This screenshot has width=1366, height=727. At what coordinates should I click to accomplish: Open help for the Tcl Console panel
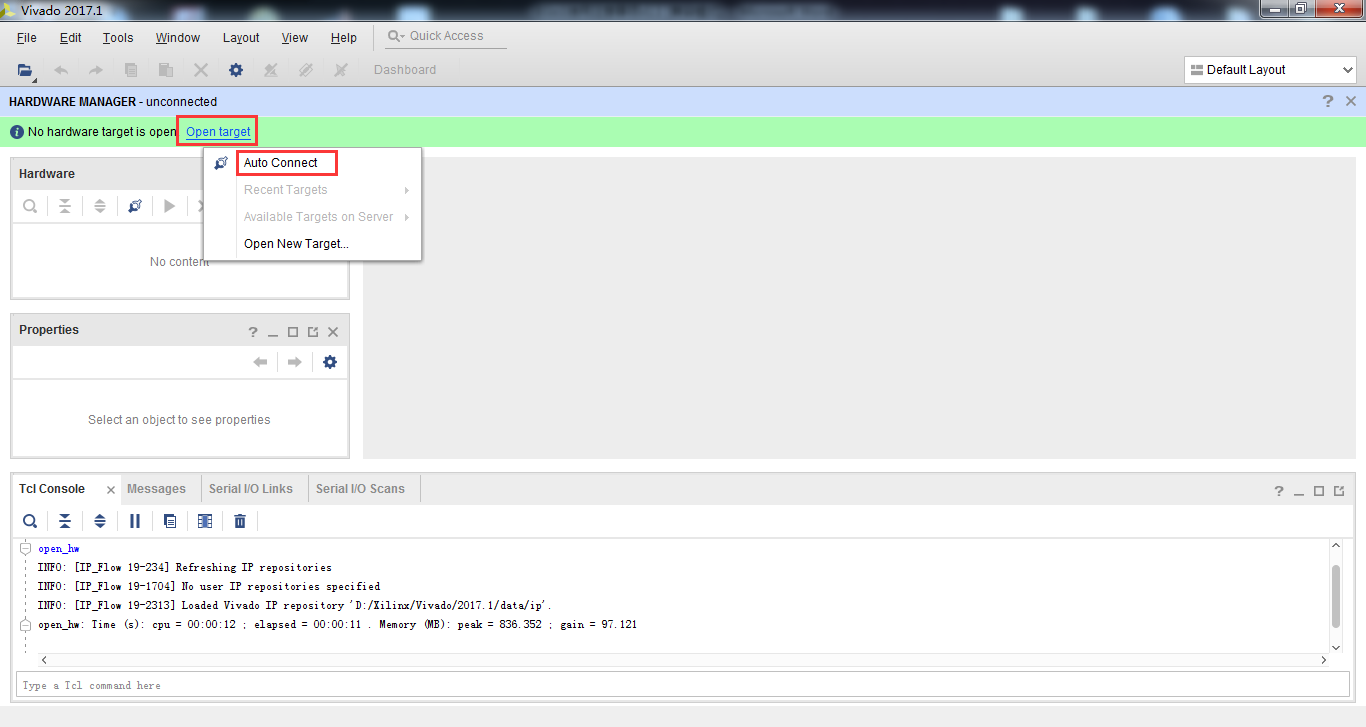[1279, 491]
